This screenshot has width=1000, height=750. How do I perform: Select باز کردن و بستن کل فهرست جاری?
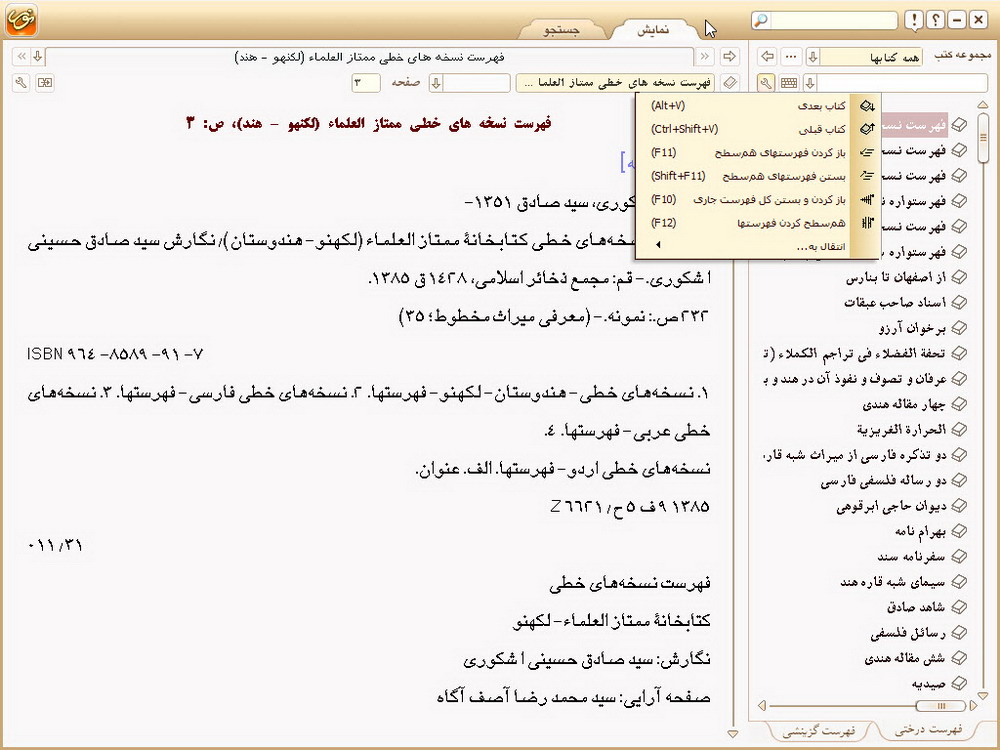[x=756, y=200]
